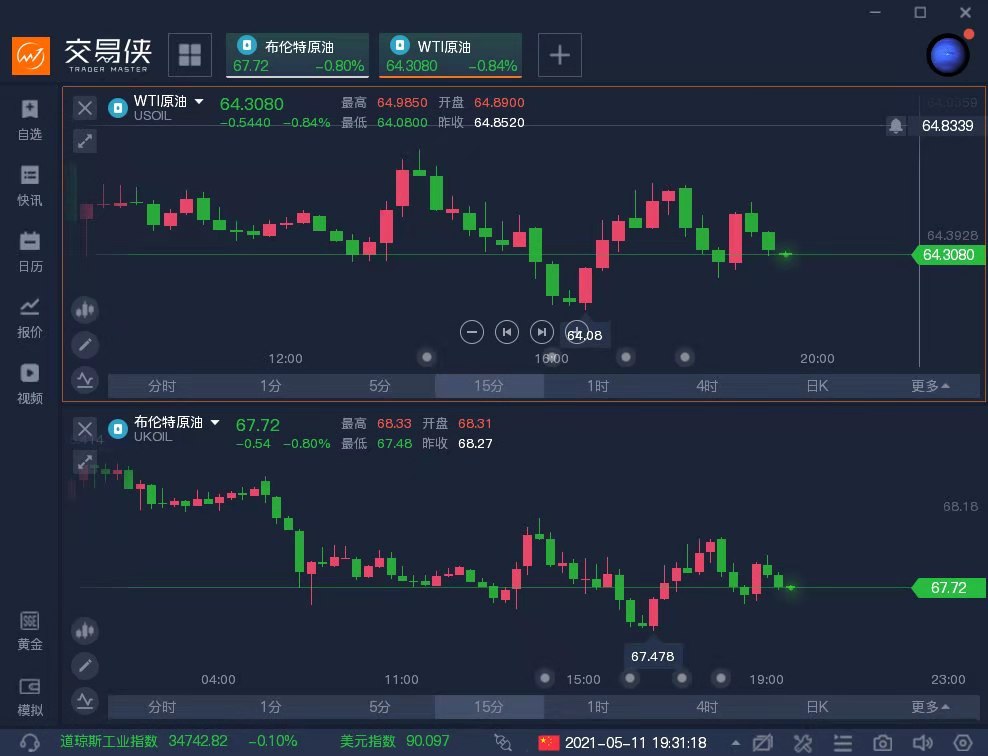The width and height of the screenshot is (988, 756).
Task: Open the 自选 watchlist sidebar icon
Action: point(30,120)
